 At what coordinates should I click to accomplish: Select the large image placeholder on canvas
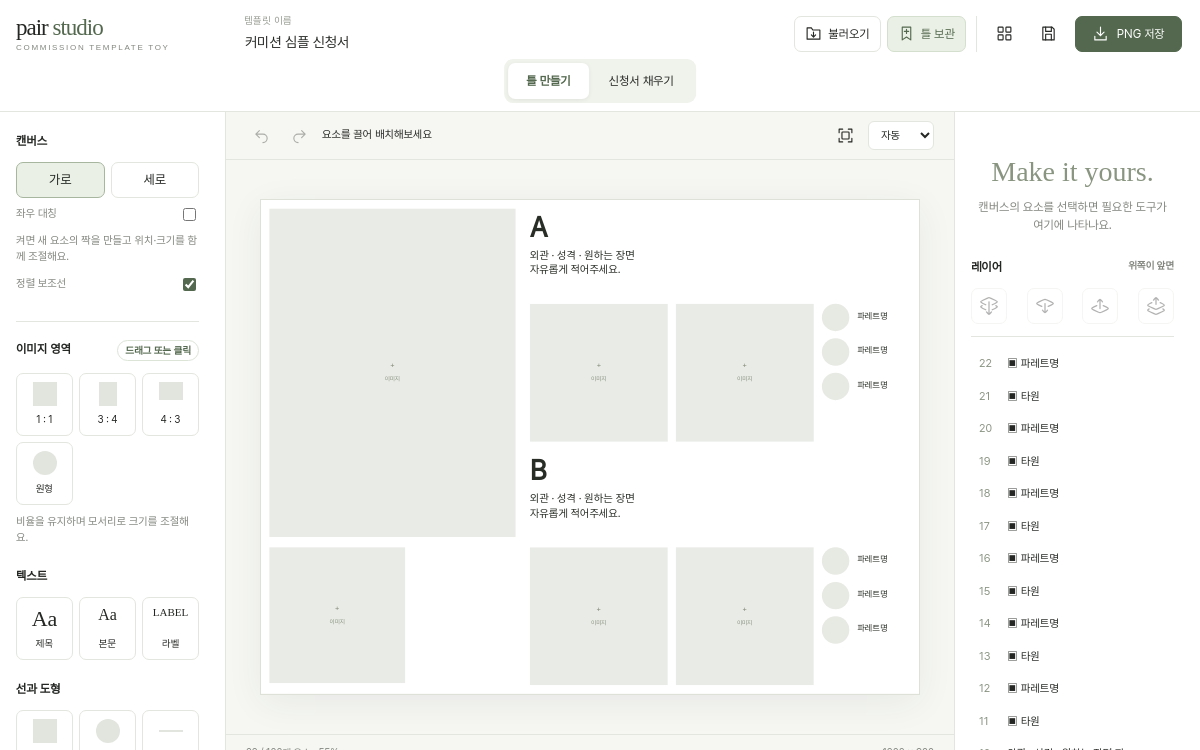(392, 373)
